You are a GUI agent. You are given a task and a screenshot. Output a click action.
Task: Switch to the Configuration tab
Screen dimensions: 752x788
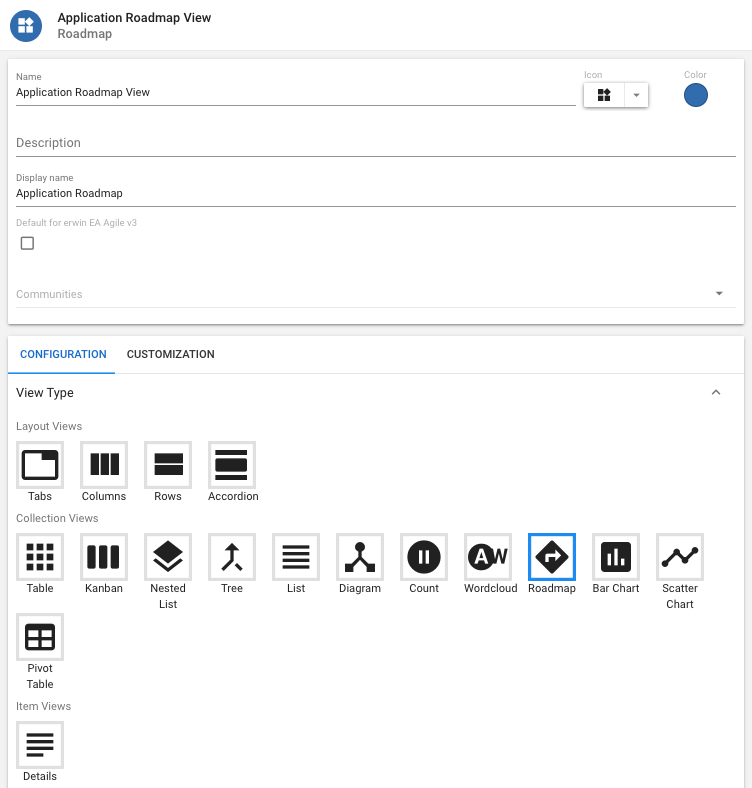63,354
